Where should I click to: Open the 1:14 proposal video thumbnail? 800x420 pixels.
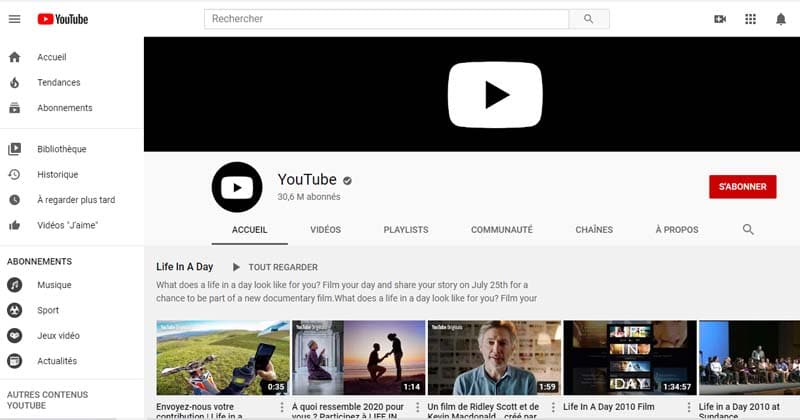(359, 358)
